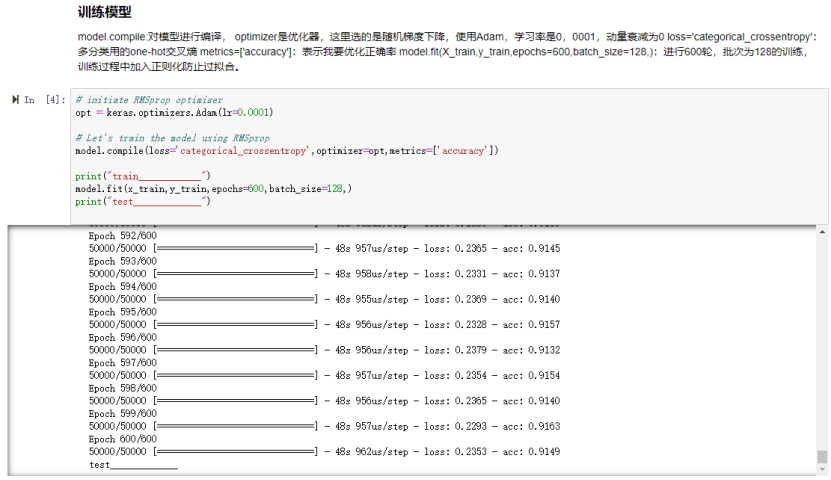Click the 'Epoch 595/600' output line
831x480 pixels.
(x=122, y=312)
